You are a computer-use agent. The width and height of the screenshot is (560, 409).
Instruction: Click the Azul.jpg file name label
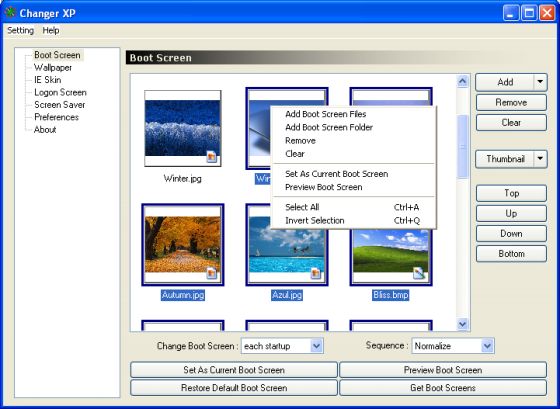(x=287, y=295)
